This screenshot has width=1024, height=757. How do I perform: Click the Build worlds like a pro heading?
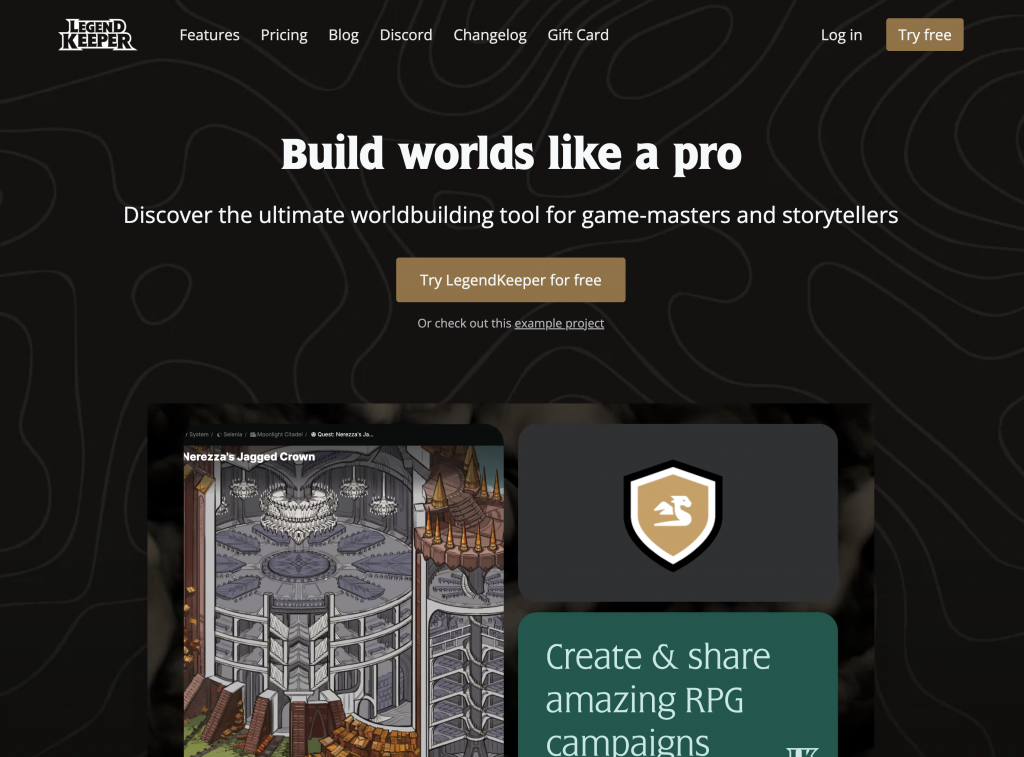coord(511,156)
